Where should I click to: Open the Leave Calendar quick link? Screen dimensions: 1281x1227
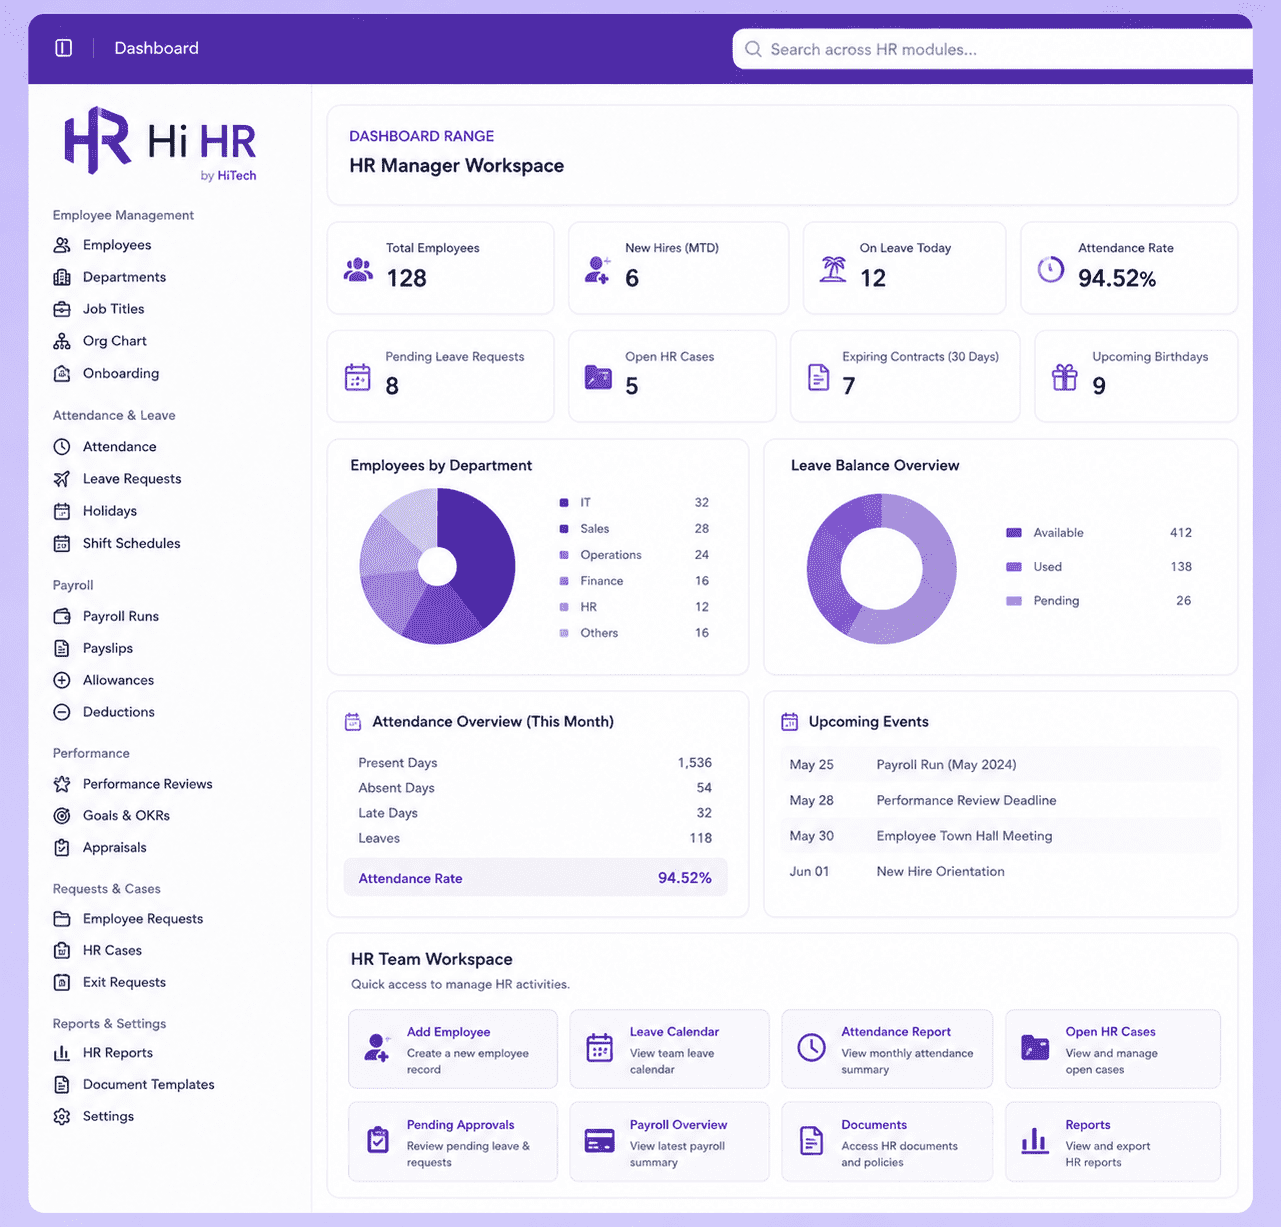pyautogui.click(x=669, y=1049)
